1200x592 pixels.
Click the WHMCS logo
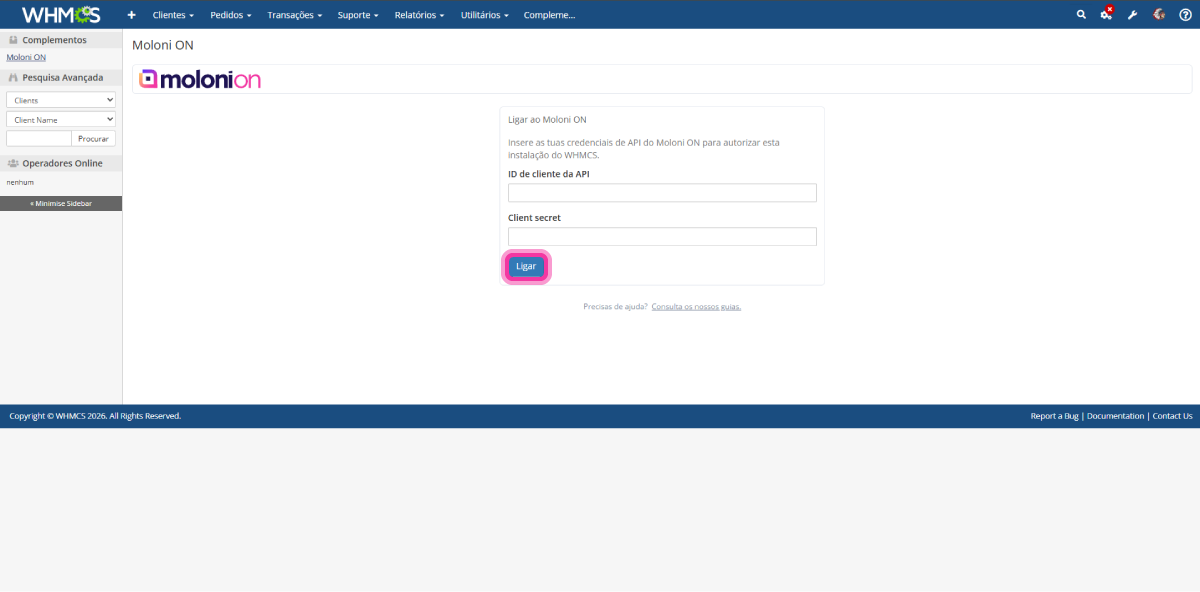click(60, 15)
